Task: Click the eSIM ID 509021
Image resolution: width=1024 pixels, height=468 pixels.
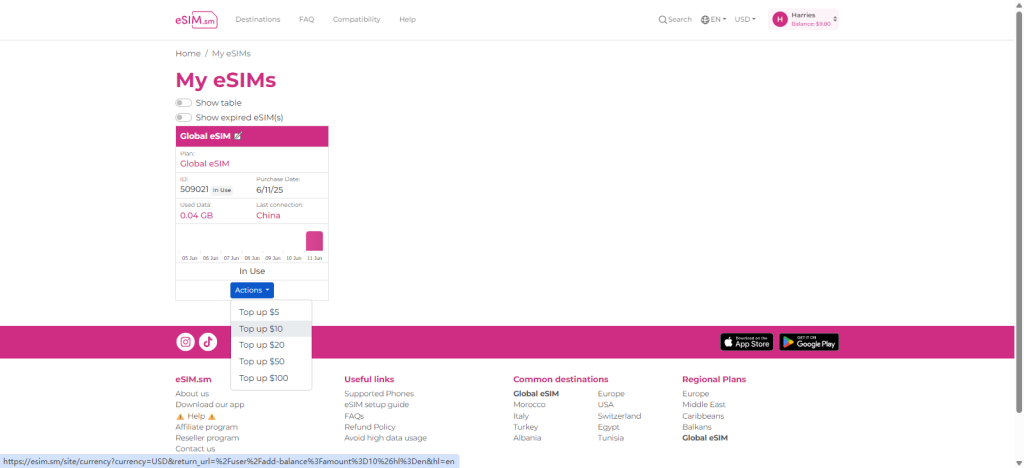Action: [195, 189]
